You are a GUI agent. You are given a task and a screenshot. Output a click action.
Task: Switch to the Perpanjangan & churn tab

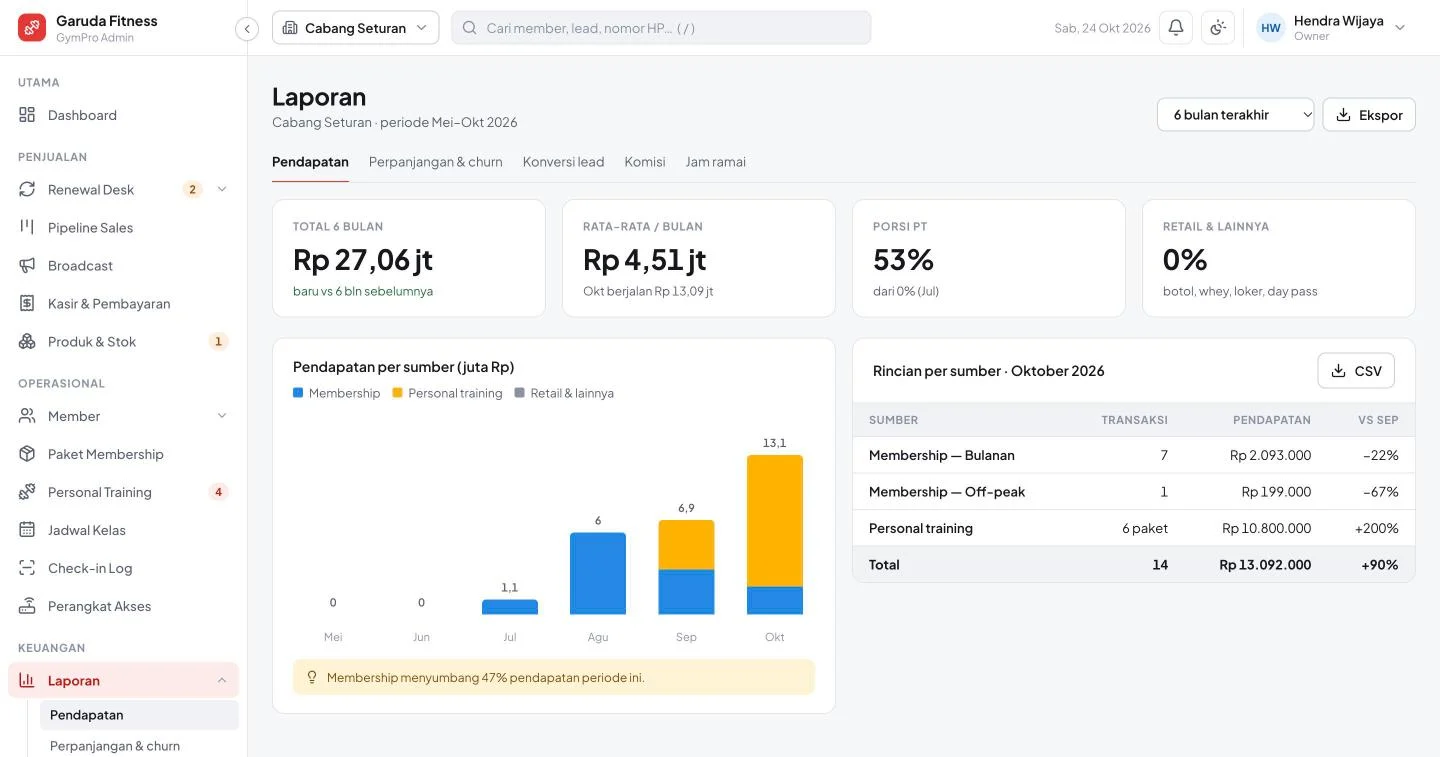click(x=436, y=162)
